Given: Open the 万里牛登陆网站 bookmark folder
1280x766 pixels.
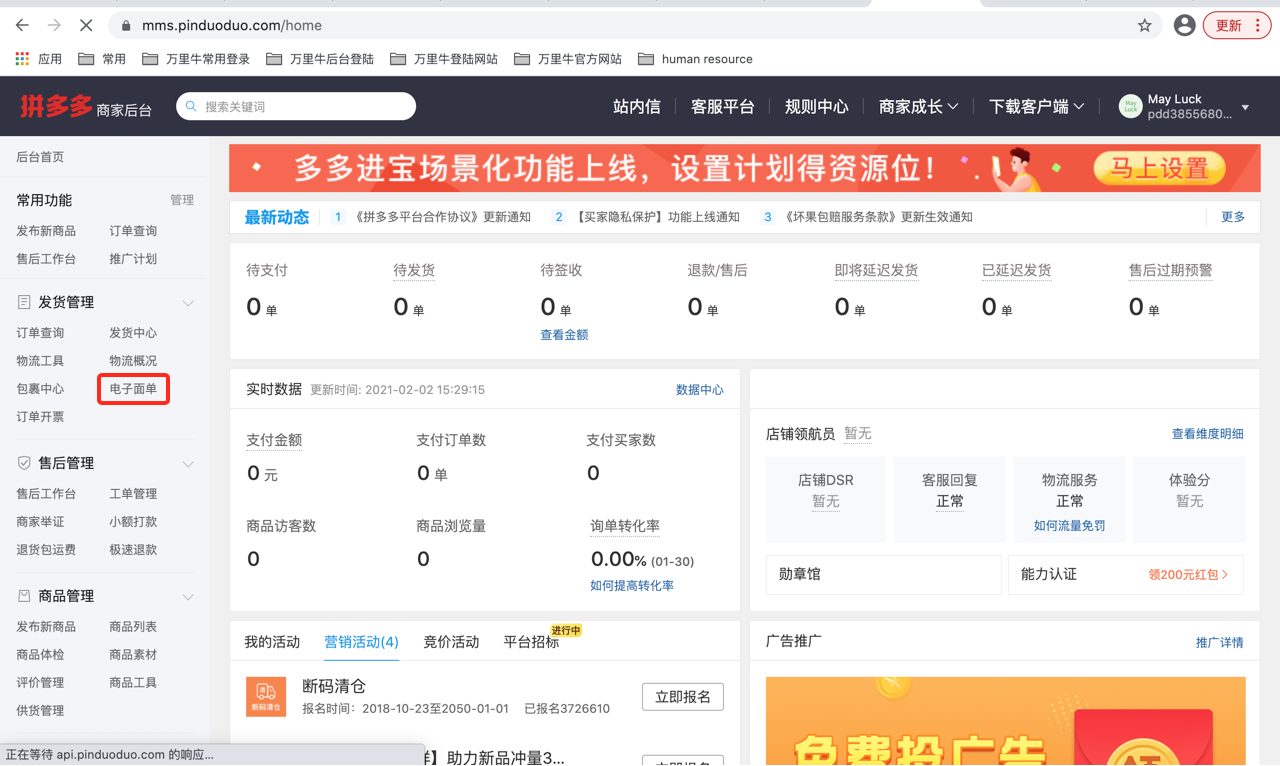Looking at the screenshot, I should (444, 59).
